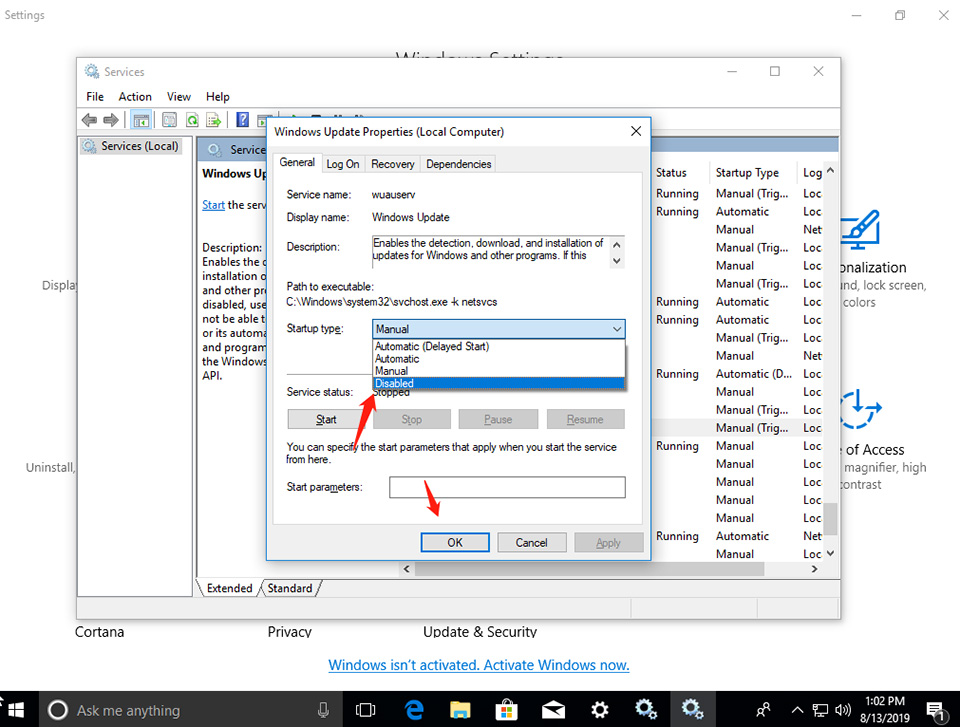Choose Manual in the startup type list
This screenshot has height=727, width=960.
[498, 371]
